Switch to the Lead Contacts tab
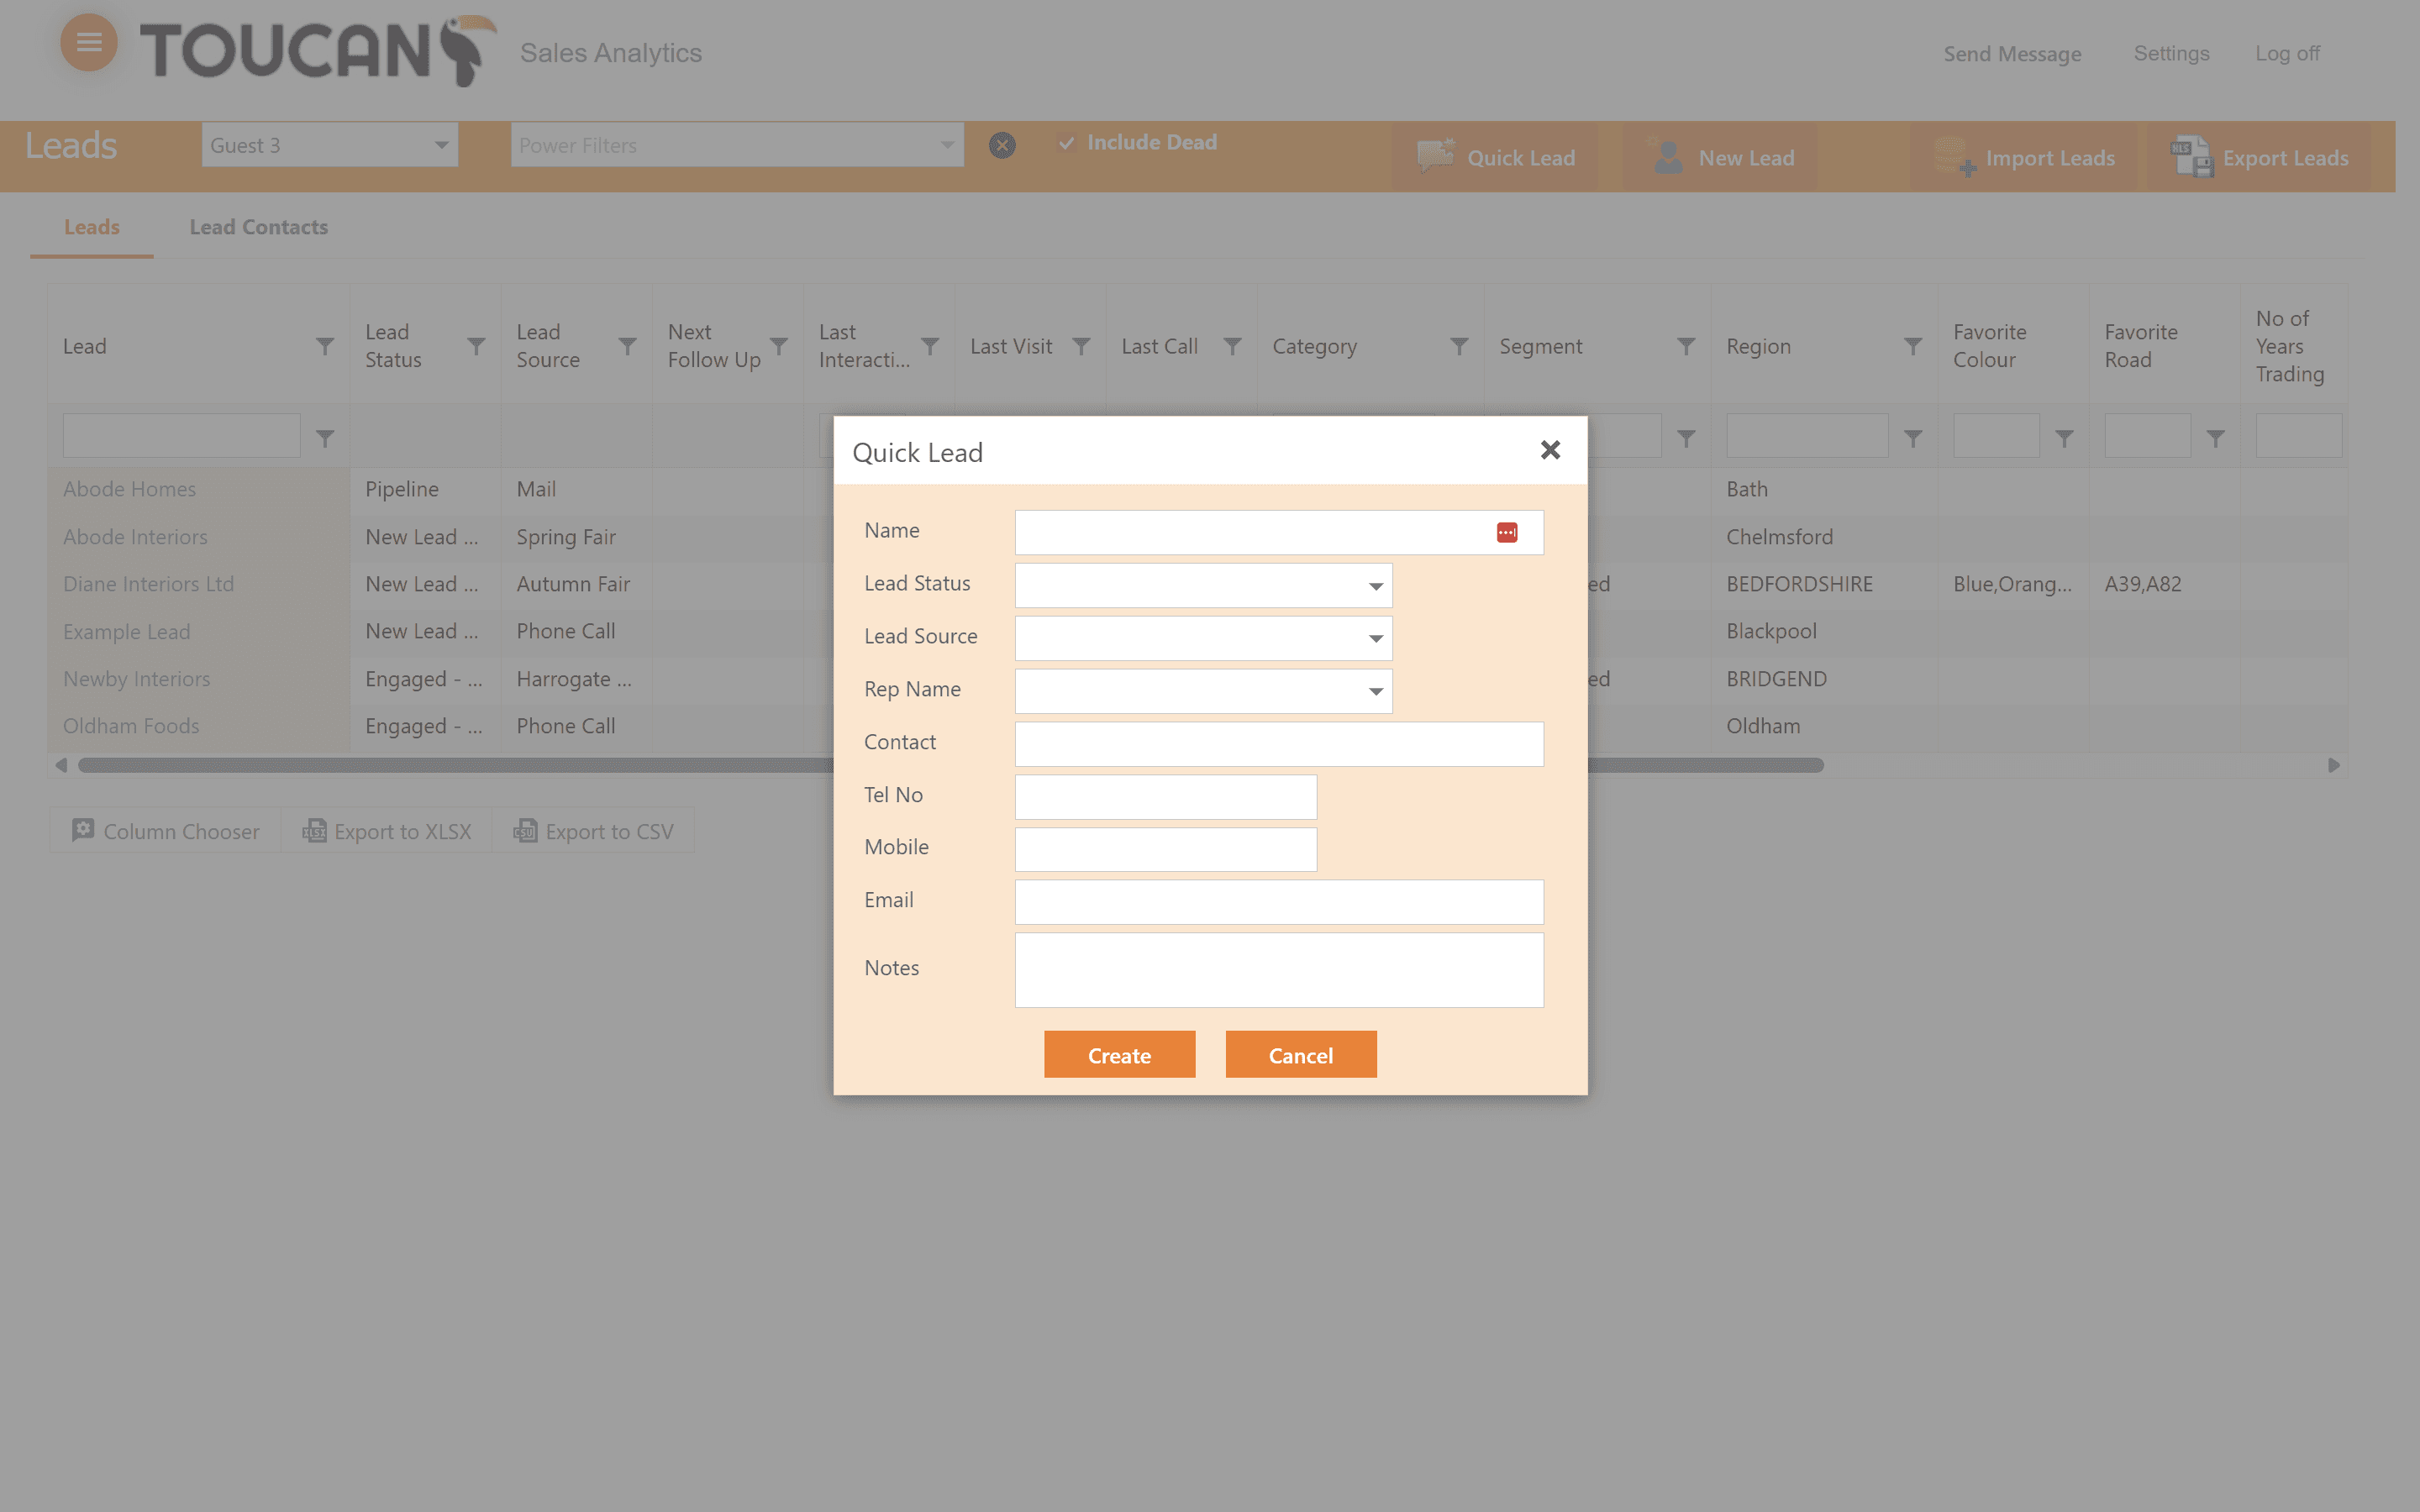 [x=259, y=227]
